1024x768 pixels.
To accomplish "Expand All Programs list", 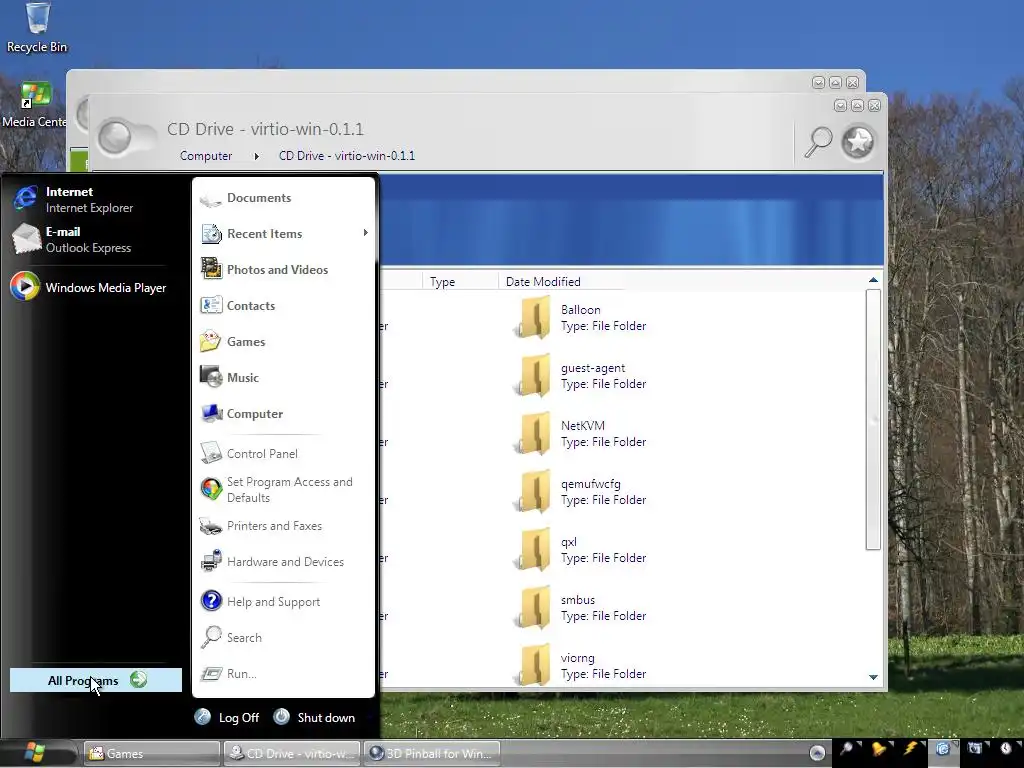I will tap(95, 680).
